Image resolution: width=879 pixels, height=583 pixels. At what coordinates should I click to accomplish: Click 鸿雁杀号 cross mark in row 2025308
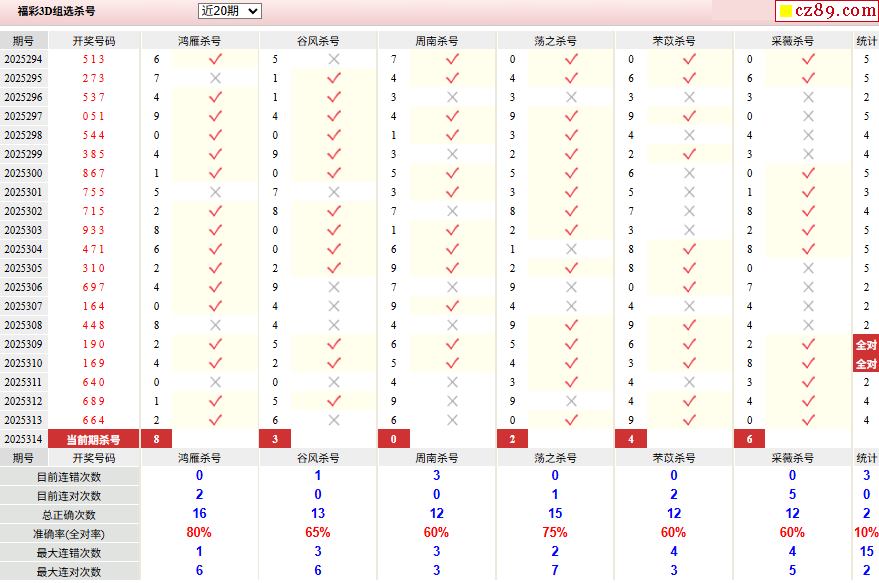215,325
